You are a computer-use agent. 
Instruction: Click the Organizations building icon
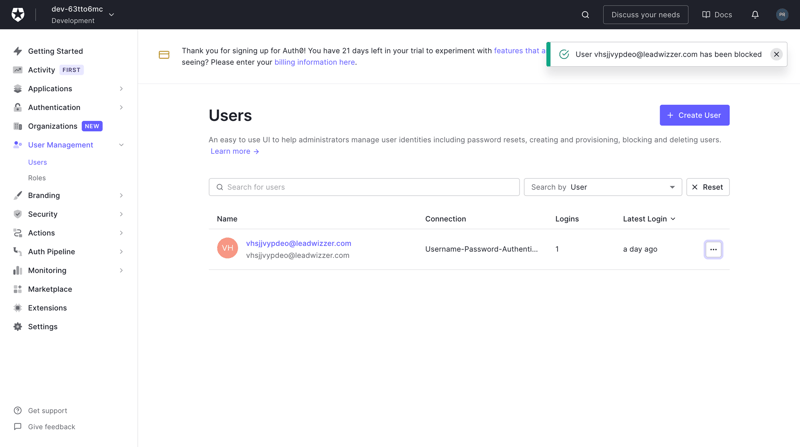pos(18,126)
